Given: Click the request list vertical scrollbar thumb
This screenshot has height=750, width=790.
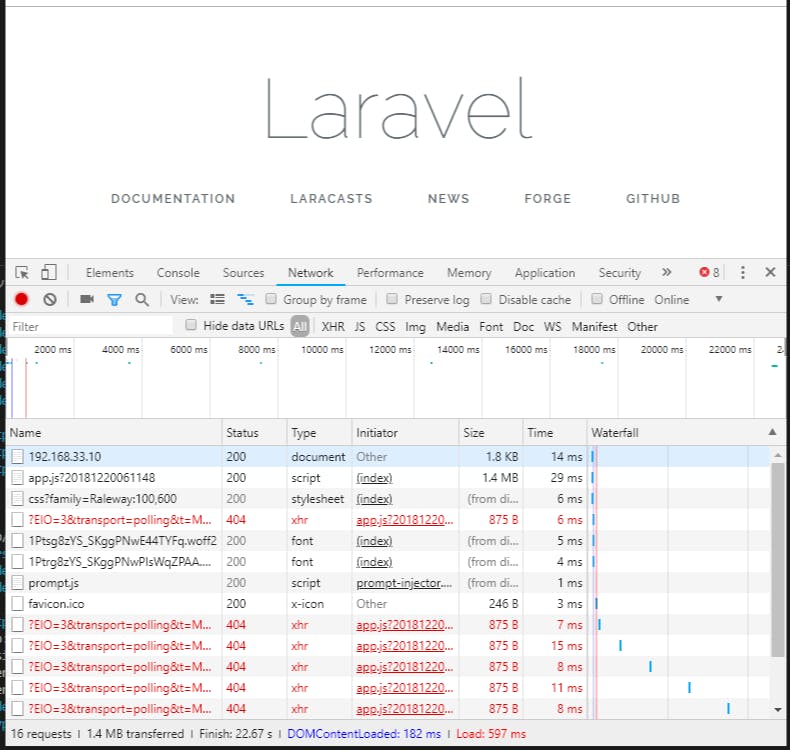Looking at the screenshot, I should click(777, 559).
